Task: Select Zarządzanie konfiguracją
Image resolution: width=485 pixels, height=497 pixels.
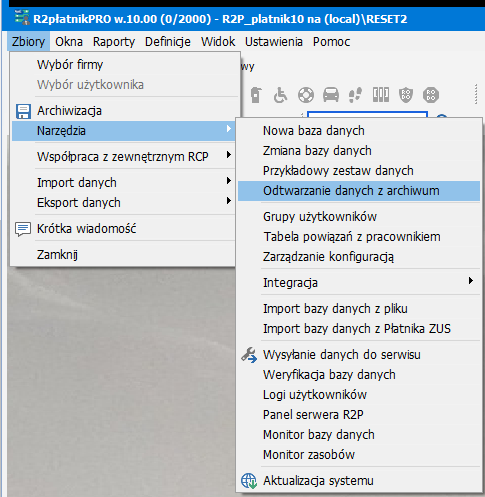Action: pos(359,257)
